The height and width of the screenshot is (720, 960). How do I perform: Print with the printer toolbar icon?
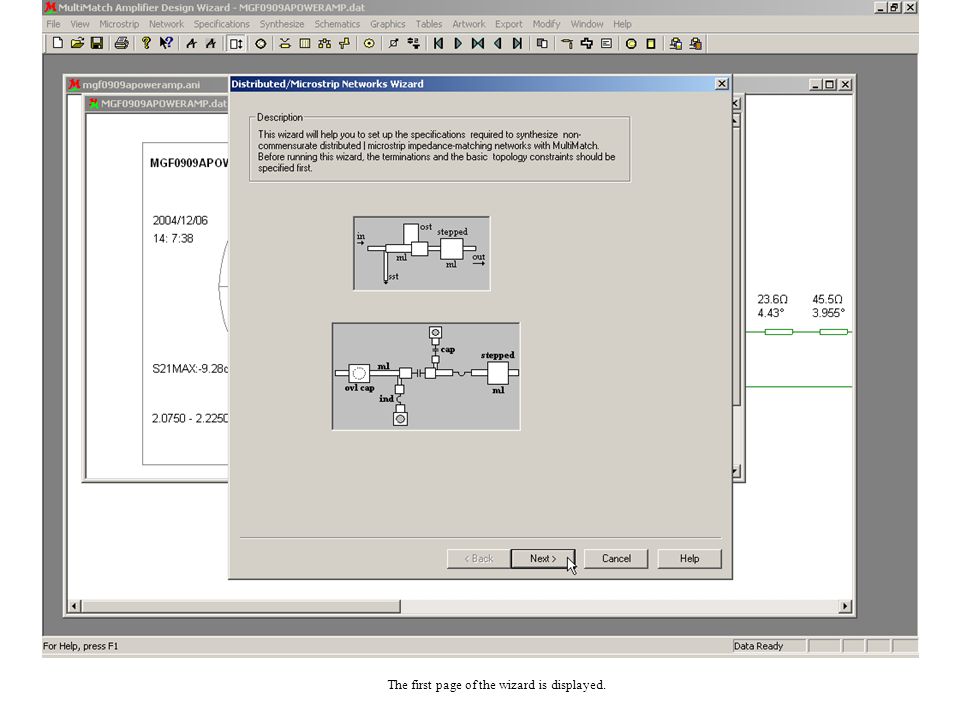[121, 43]
